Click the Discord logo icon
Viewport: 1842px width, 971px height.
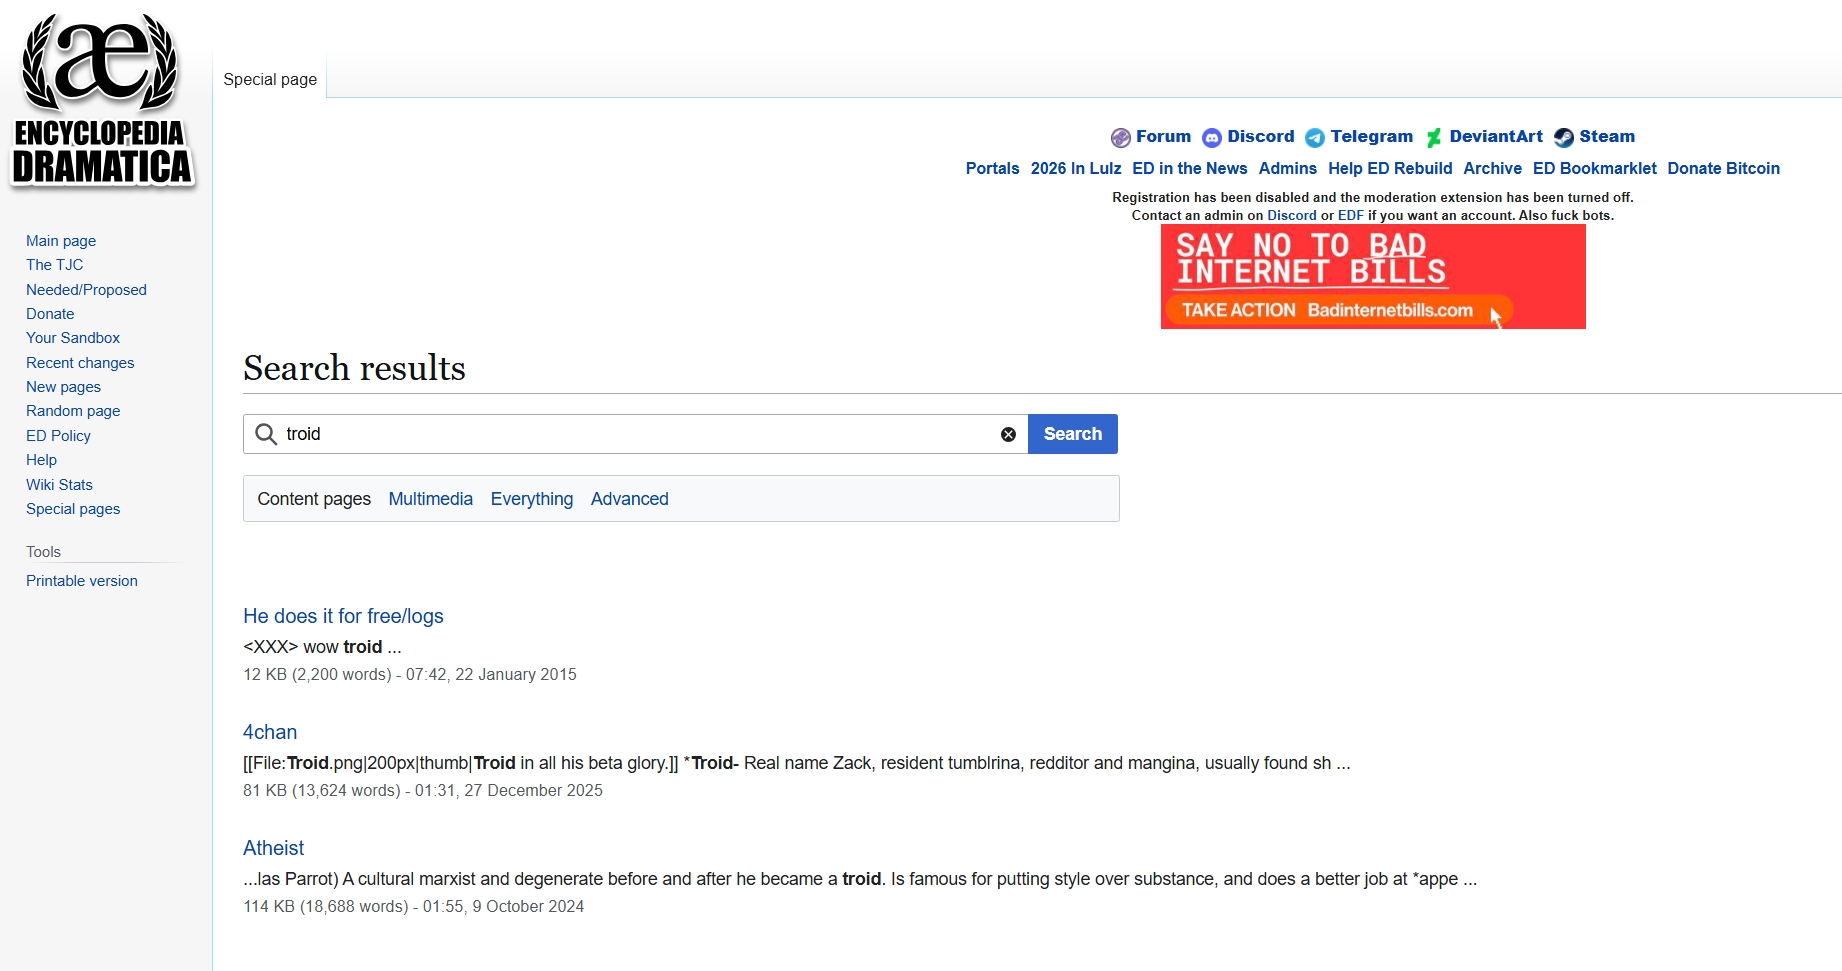(x=1212, y=138)
